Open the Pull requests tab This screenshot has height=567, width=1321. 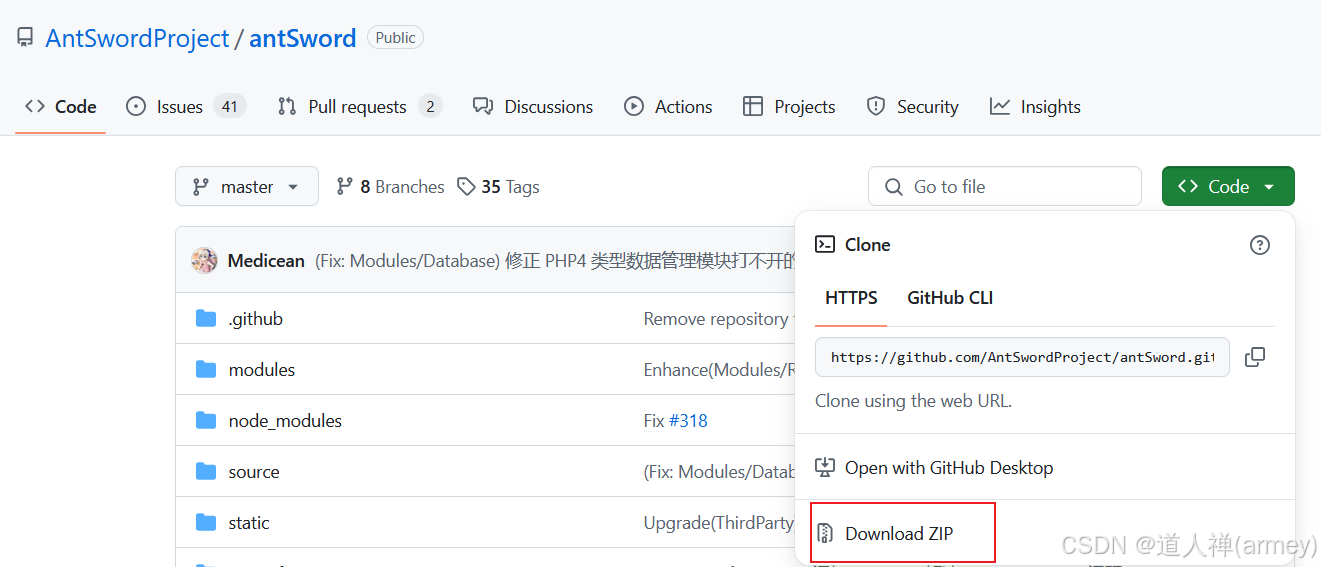coord(360,106)
